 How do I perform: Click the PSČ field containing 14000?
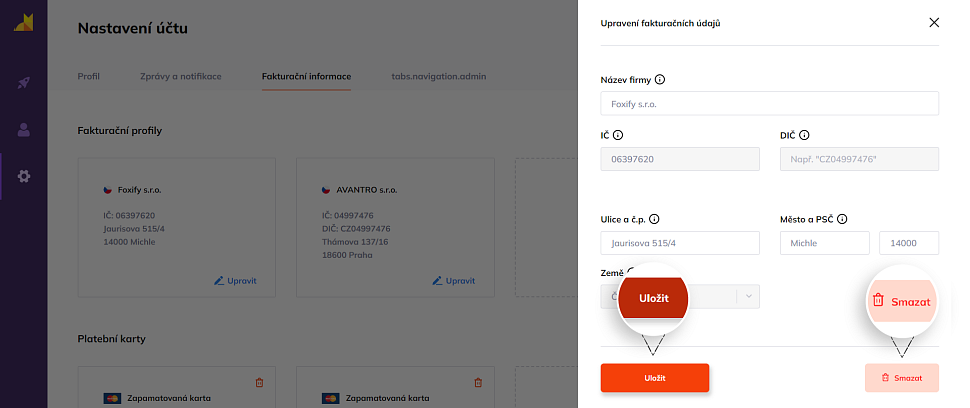(908, 243)
